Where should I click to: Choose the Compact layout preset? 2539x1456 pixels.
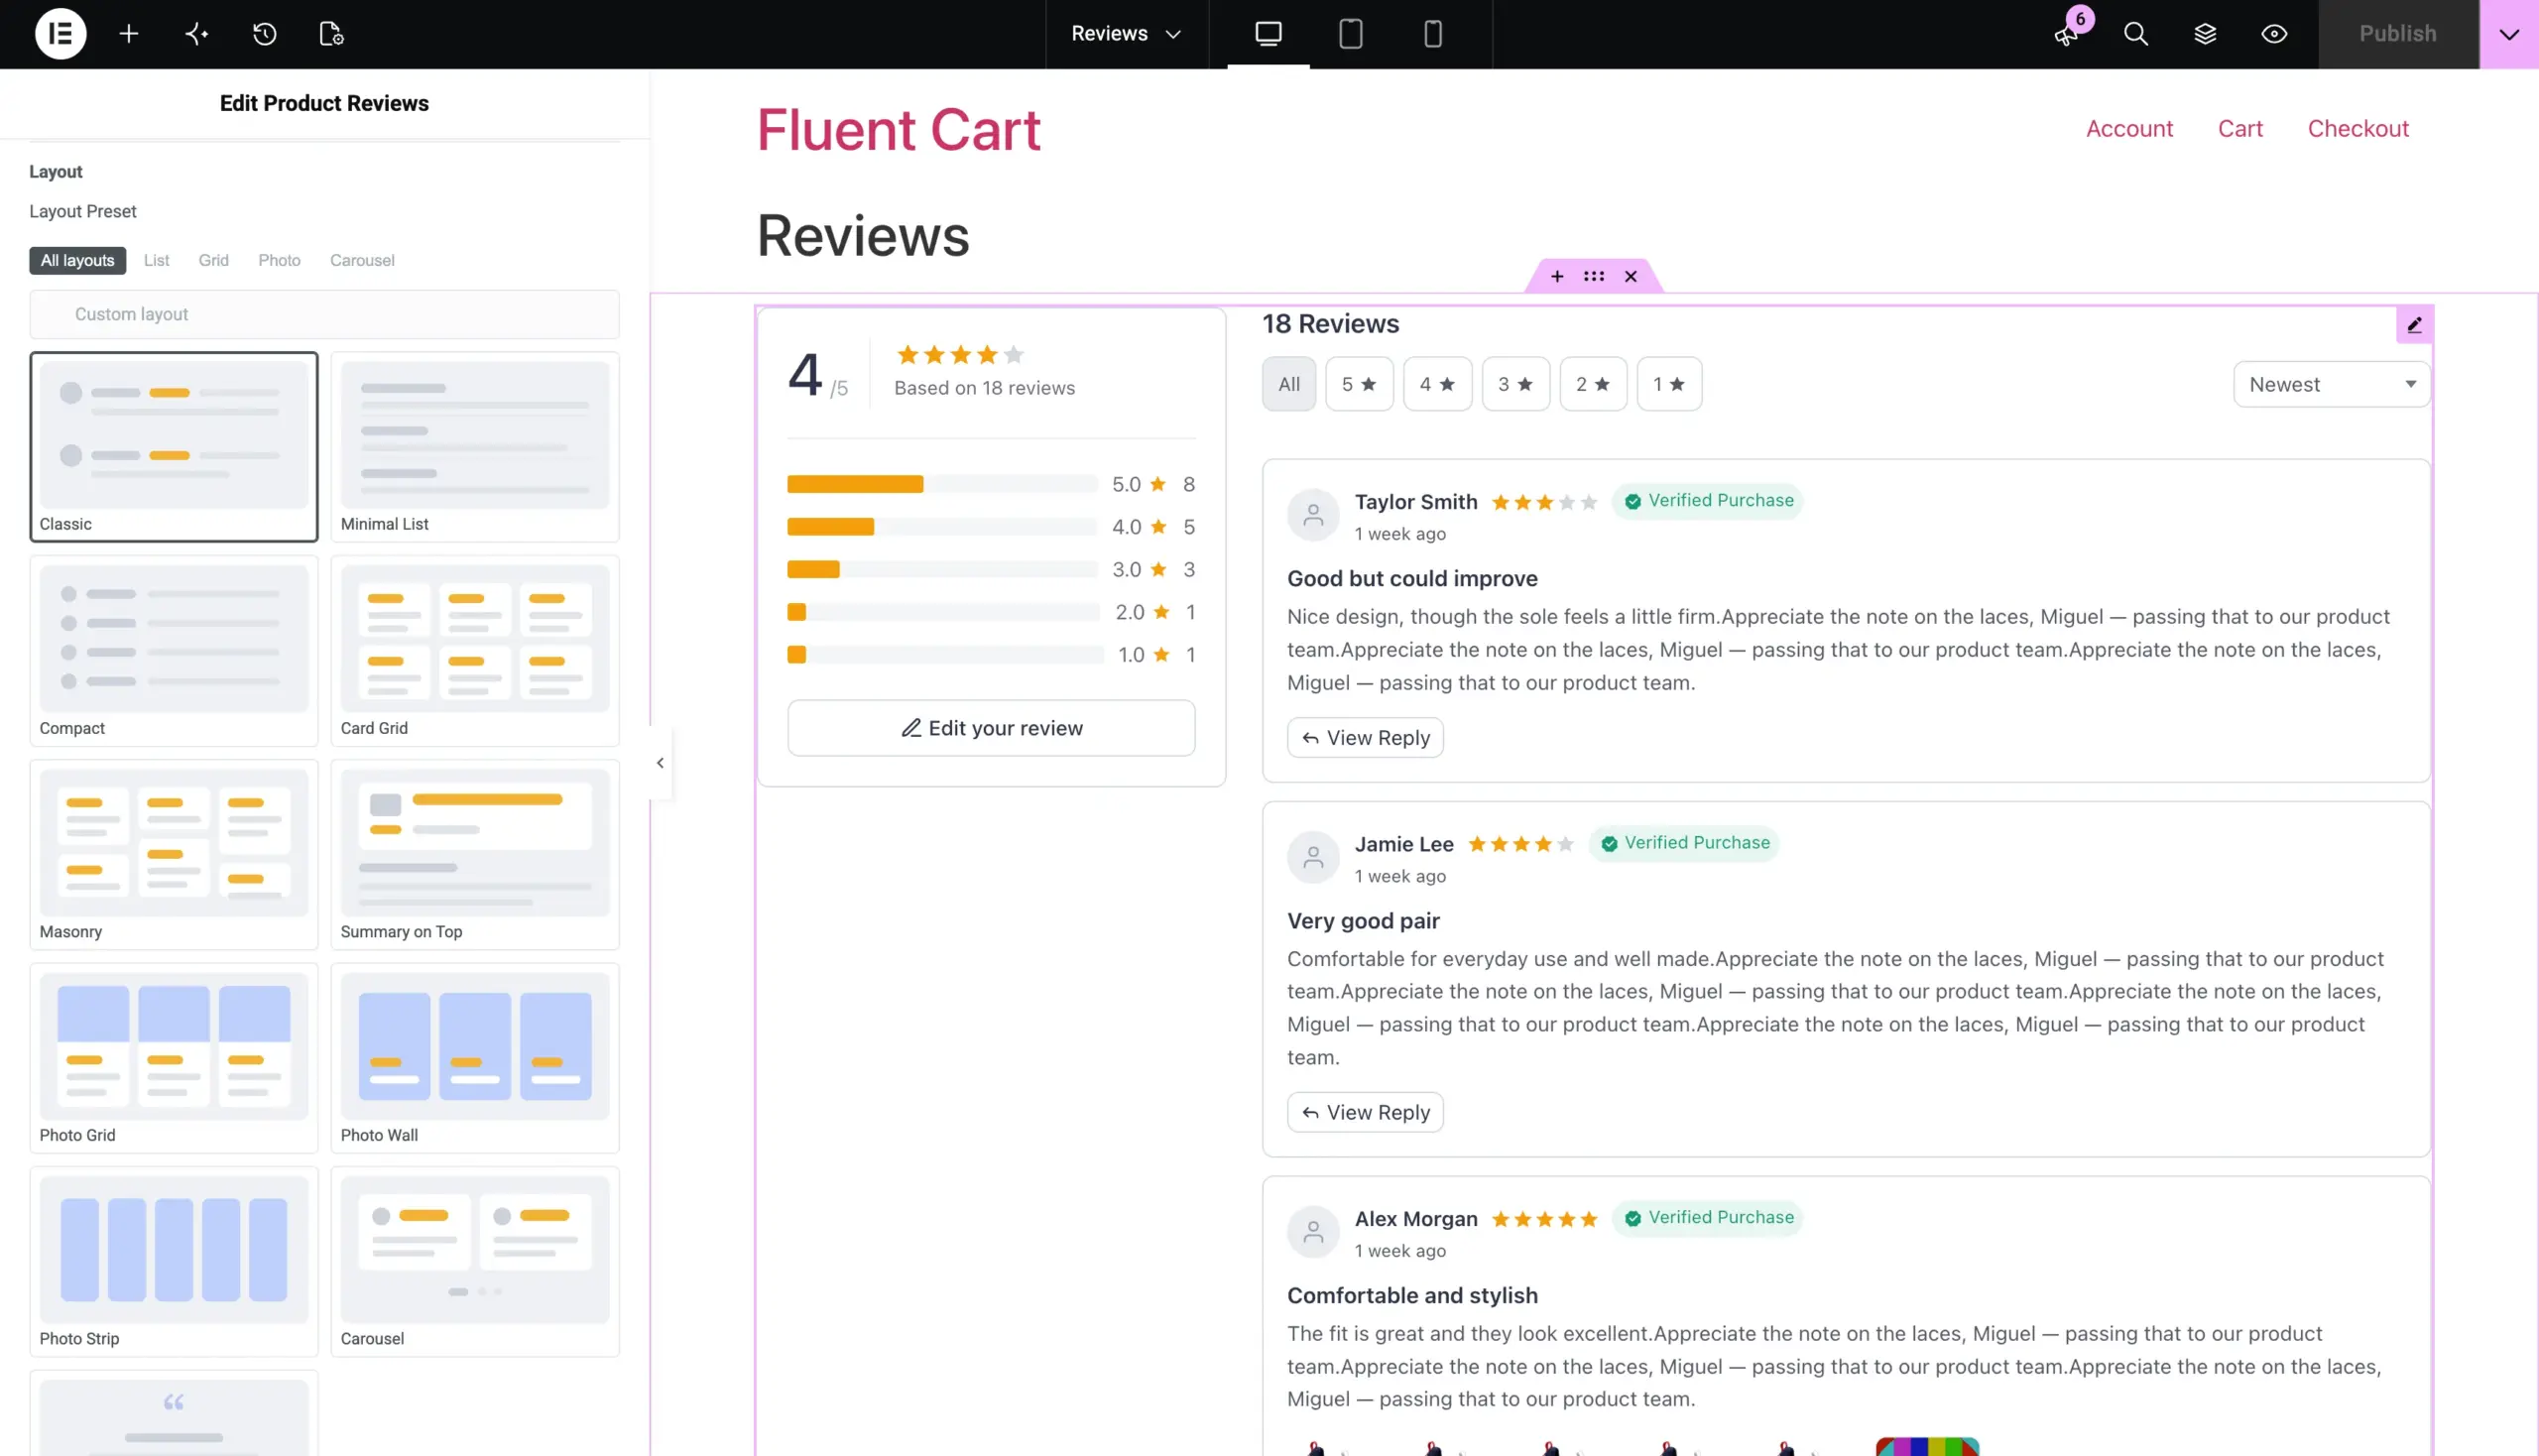point(174,650)
